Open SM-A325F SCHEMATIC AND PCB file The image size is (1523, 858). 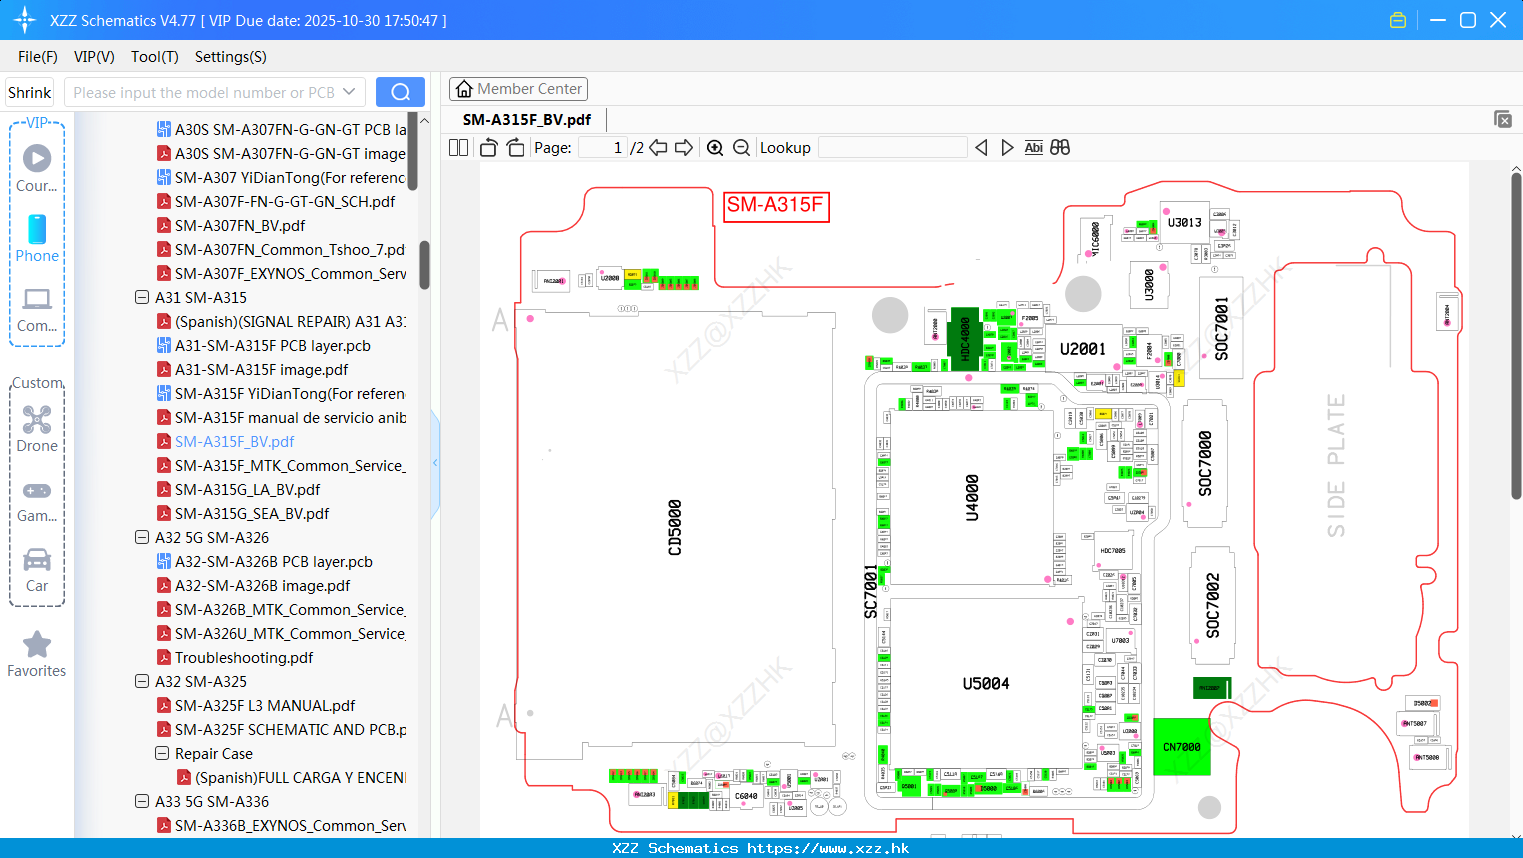(290, 730)
